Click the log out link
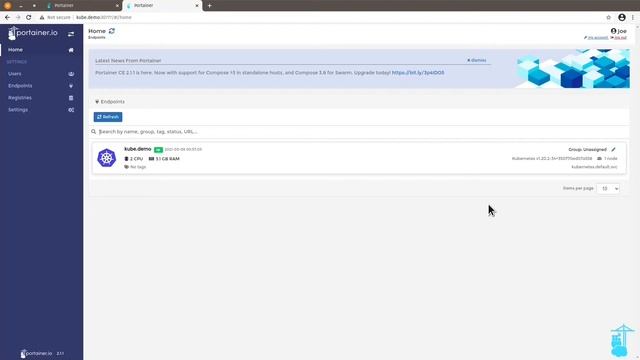 [619, 38]
